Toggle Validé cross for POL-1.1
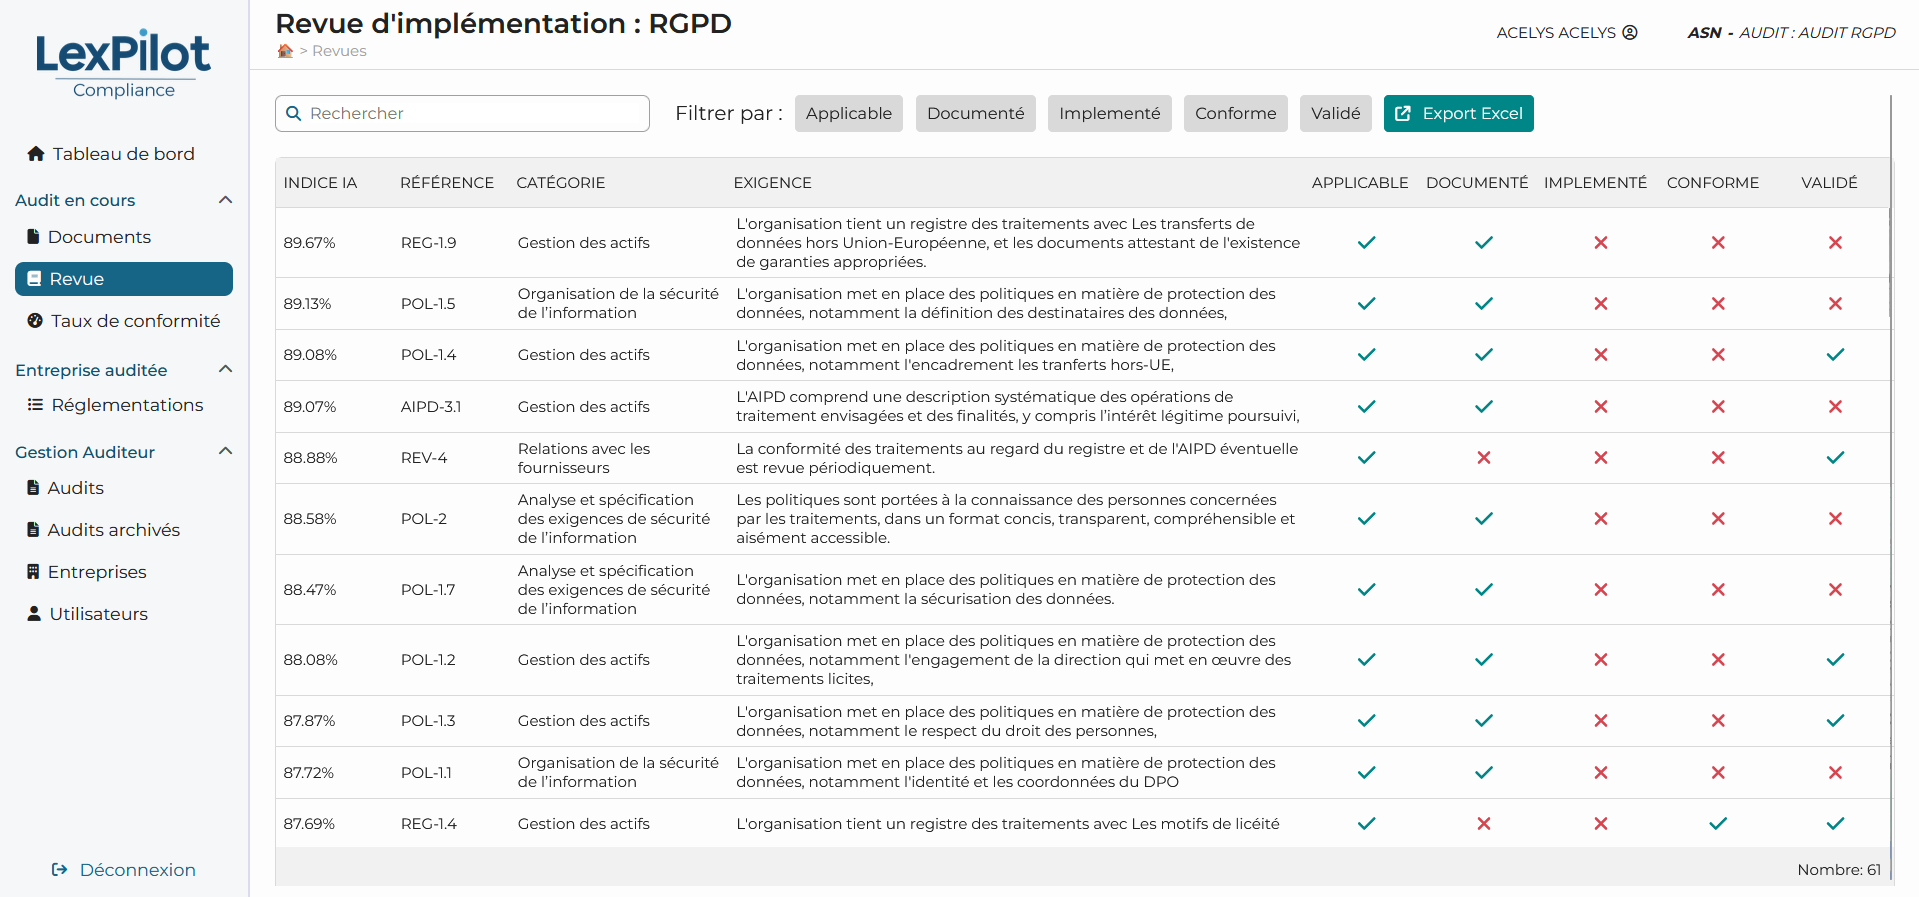 click(1835, 773)
